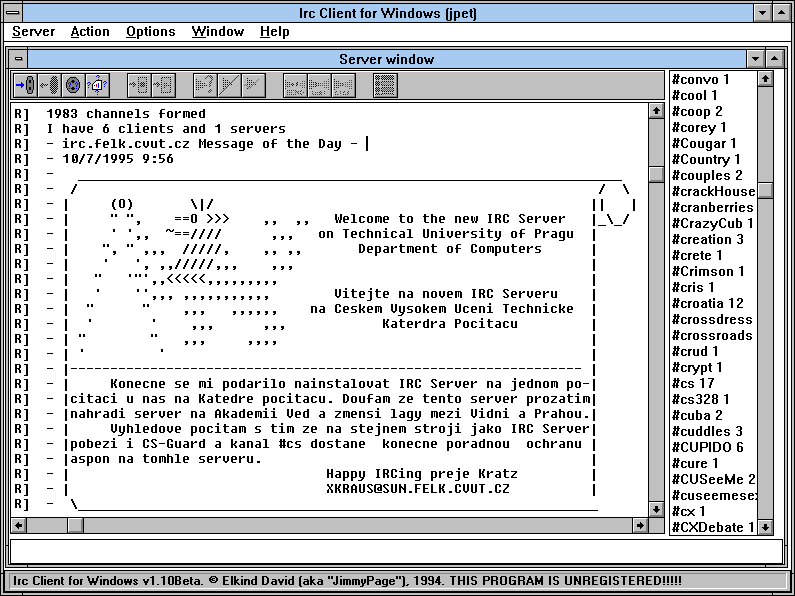Click the Server window title bar down arrow
This screenshot has width=795, height=596.
pyautogui.click(x=755, y=59)
